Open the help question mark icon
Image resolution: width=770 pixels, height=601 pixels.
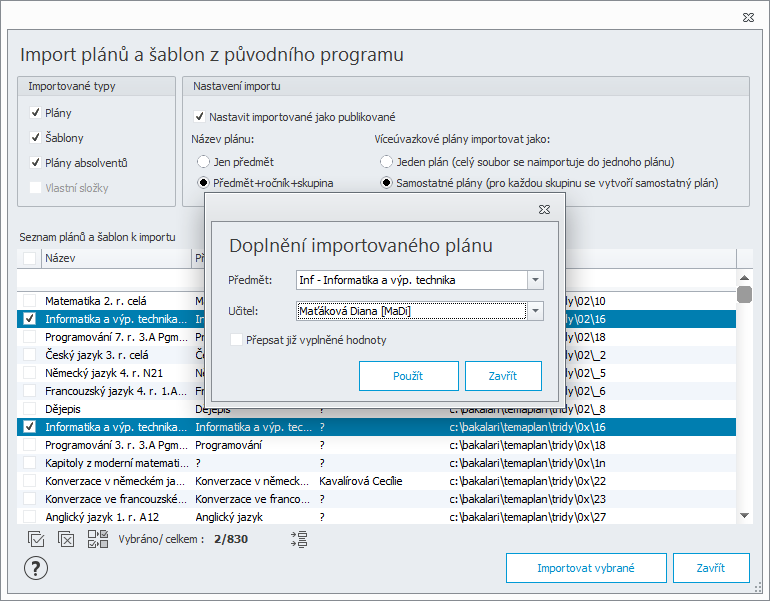click(x=36, y=568)
